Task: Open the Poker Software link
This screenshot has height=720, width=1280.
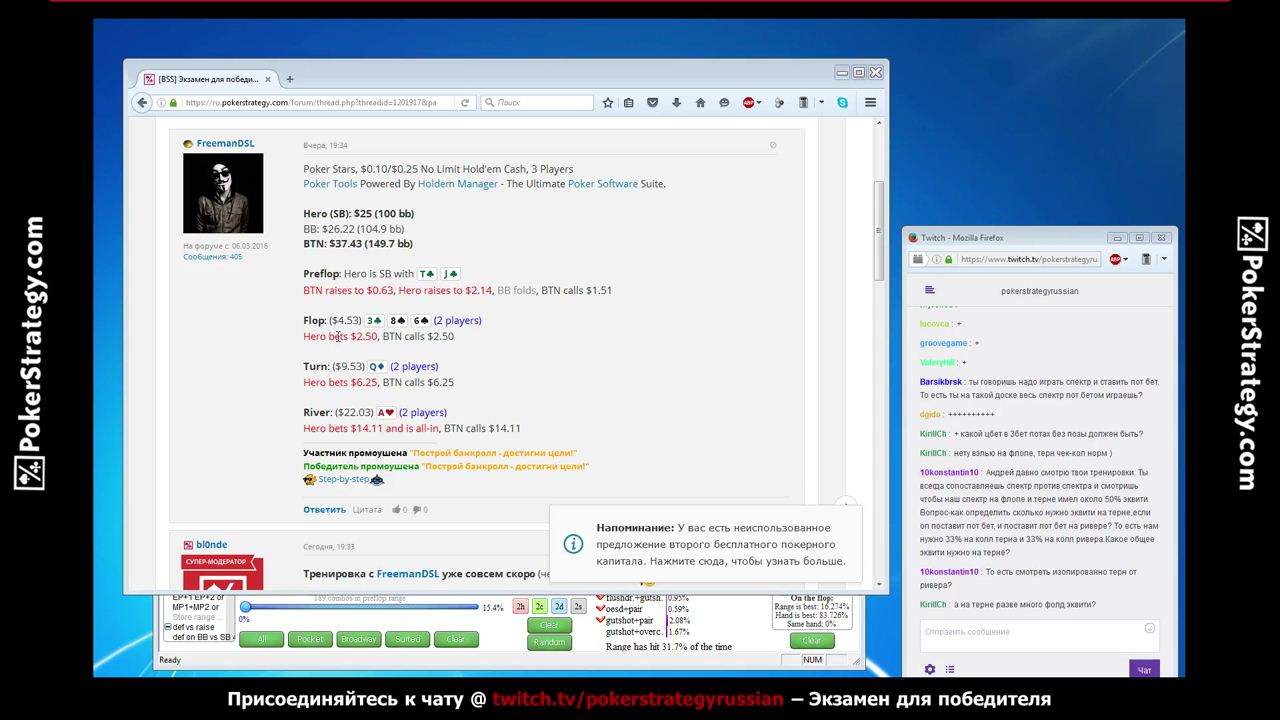Action: (x=603, y=184)
